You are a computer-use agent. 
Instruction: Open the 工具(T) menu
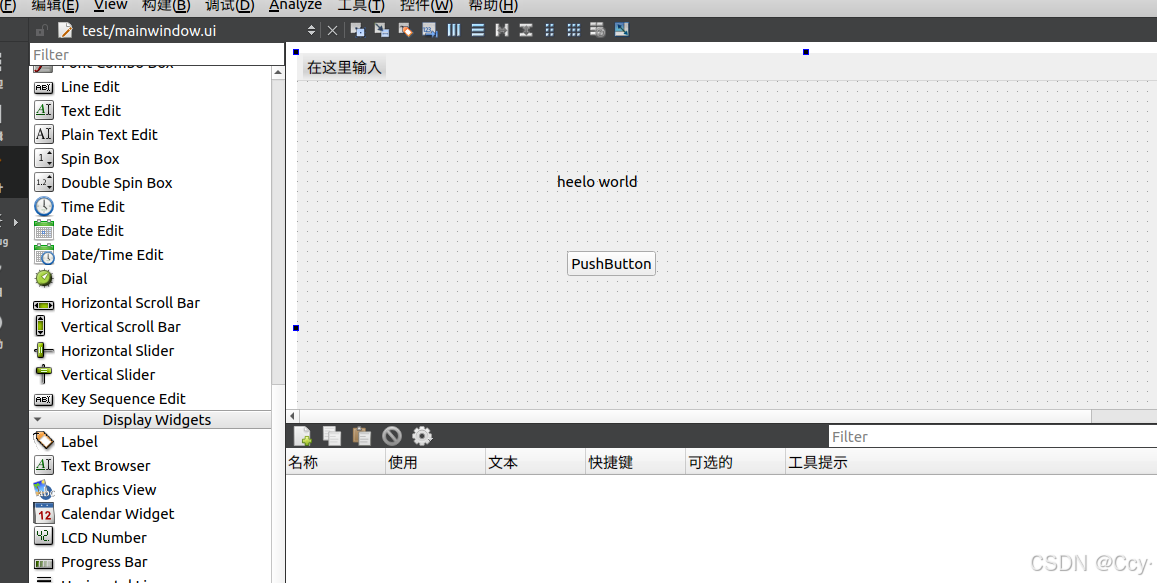[x=361, y=5]
